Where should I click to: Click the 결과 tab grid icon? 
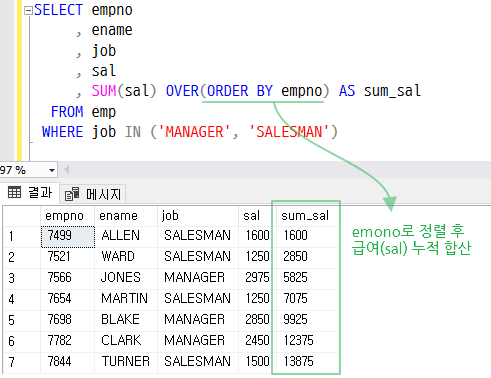(14, 192)
